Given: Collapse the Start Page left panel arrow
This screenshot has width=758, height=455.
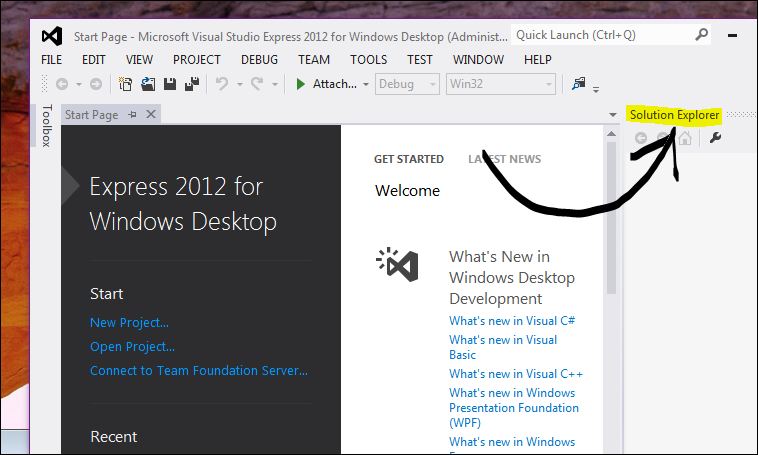Looking at the screenshot, I should tap(71, 185).
